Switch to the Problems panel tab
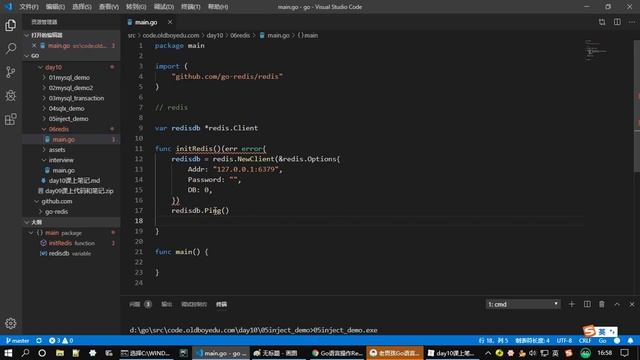Viewport: 640px width, 360px height. pos(140,304)
